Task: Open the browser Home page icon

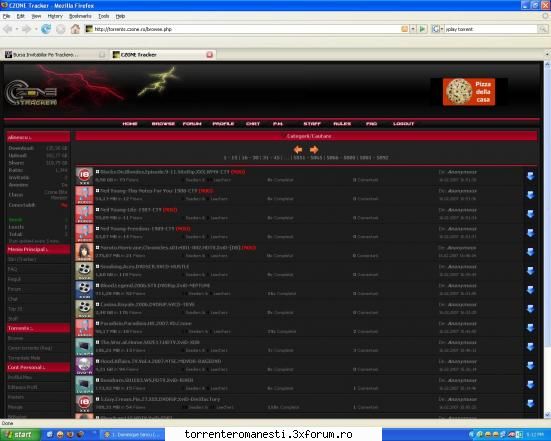Action: 75,29
